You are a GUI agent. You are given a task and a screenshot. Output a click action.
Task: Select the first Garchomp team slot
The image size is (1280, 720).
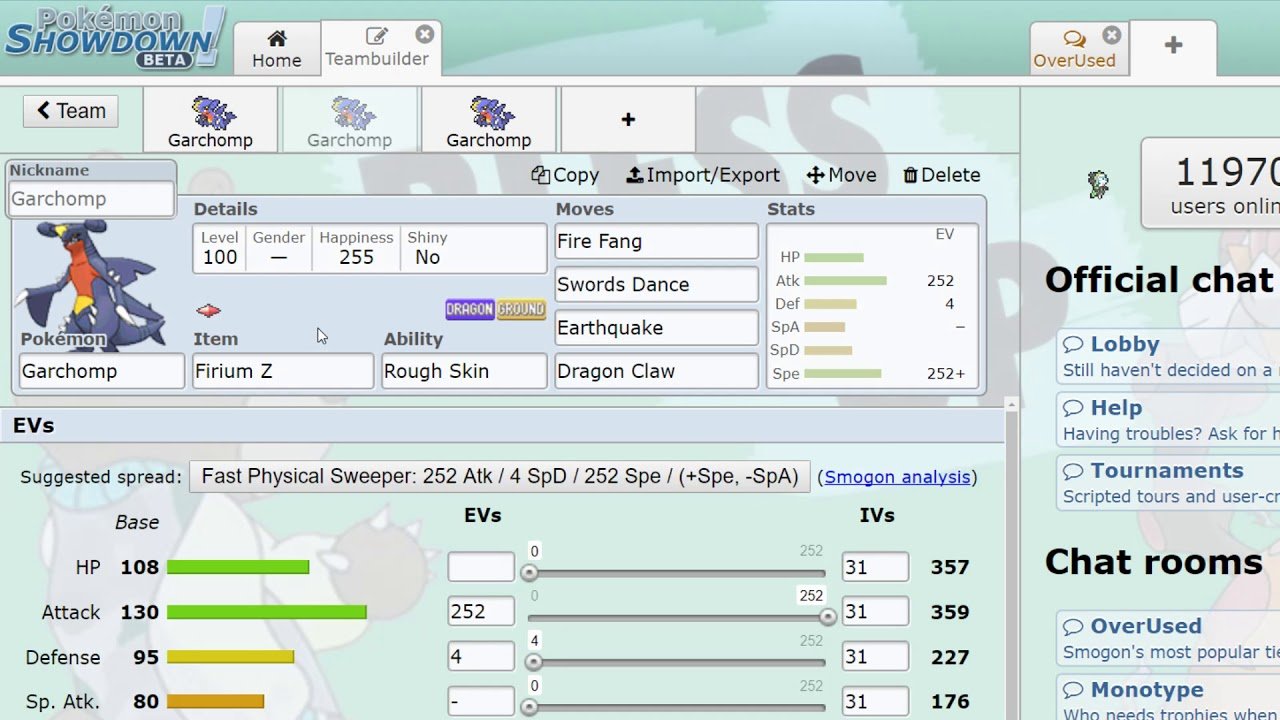pos(210,120)
